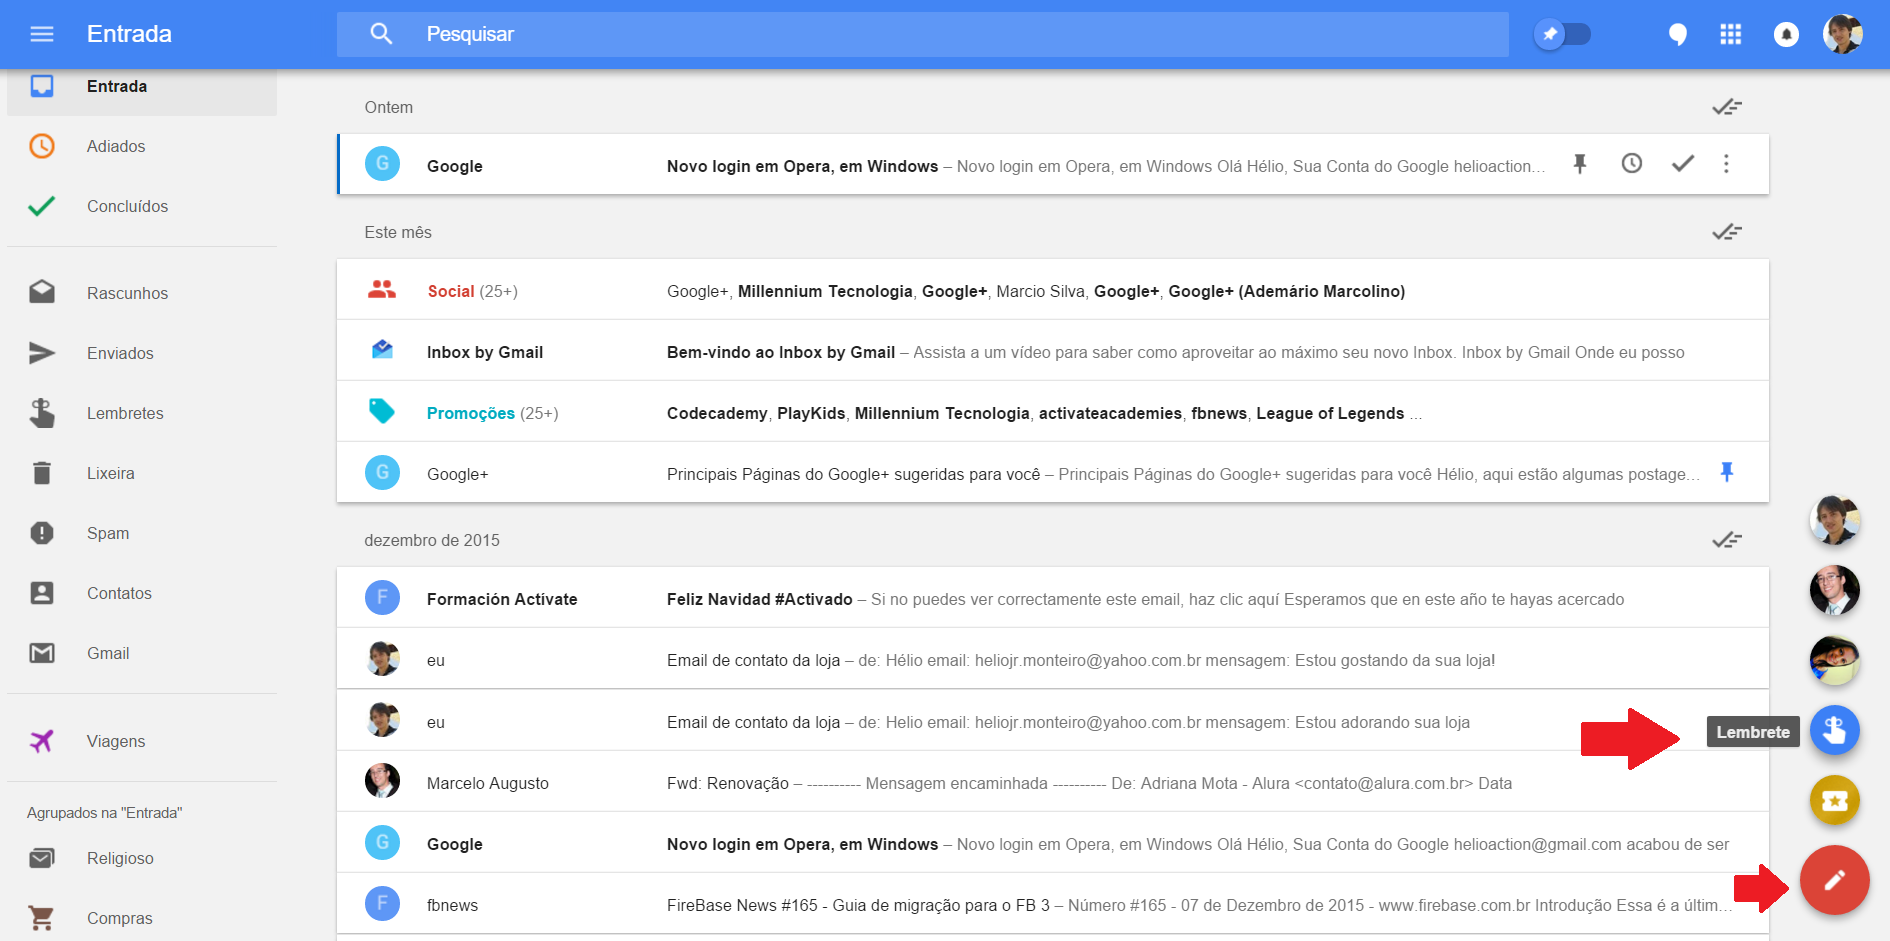Go to Concluídos in sidebar

[142, 206]
